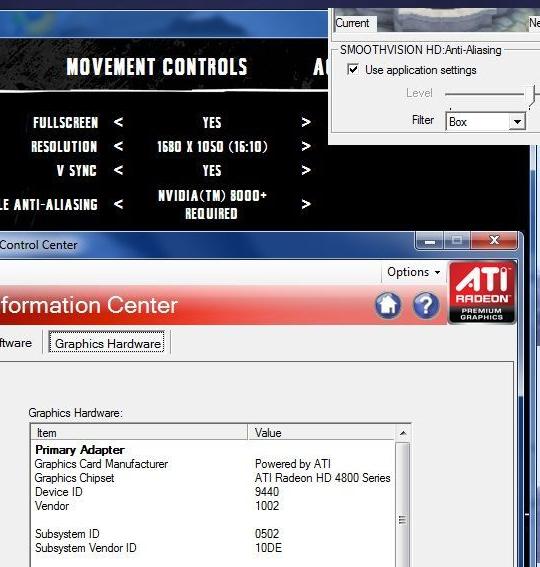
Task: Click the Home icon in Information Center
Action: pos(388,306)
